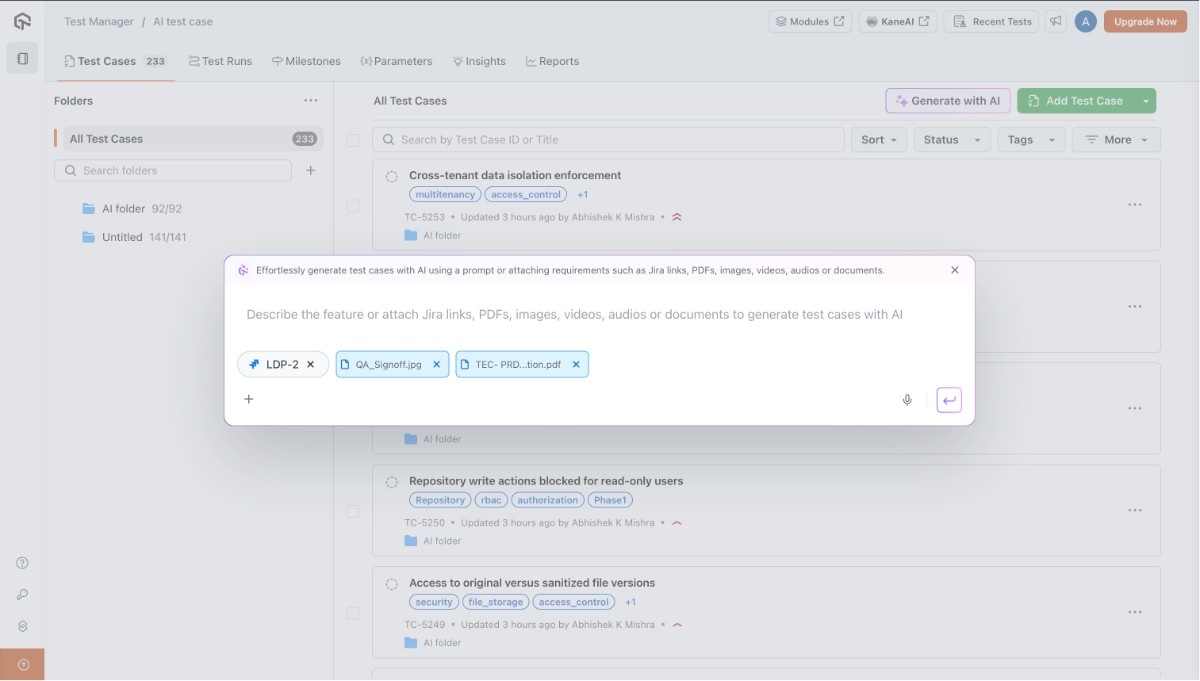Open the KaneAI external link
The image size is (1200, 681).
898,21
